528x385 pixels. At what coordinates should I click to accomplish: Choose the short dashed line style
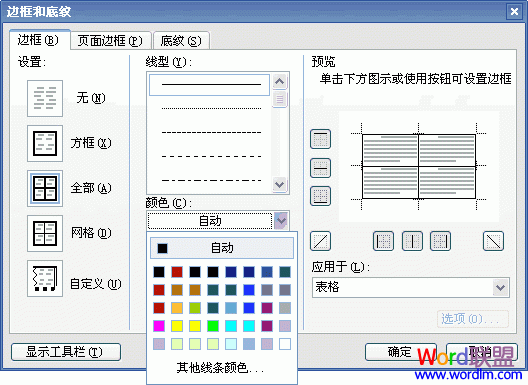pos(211,132)
